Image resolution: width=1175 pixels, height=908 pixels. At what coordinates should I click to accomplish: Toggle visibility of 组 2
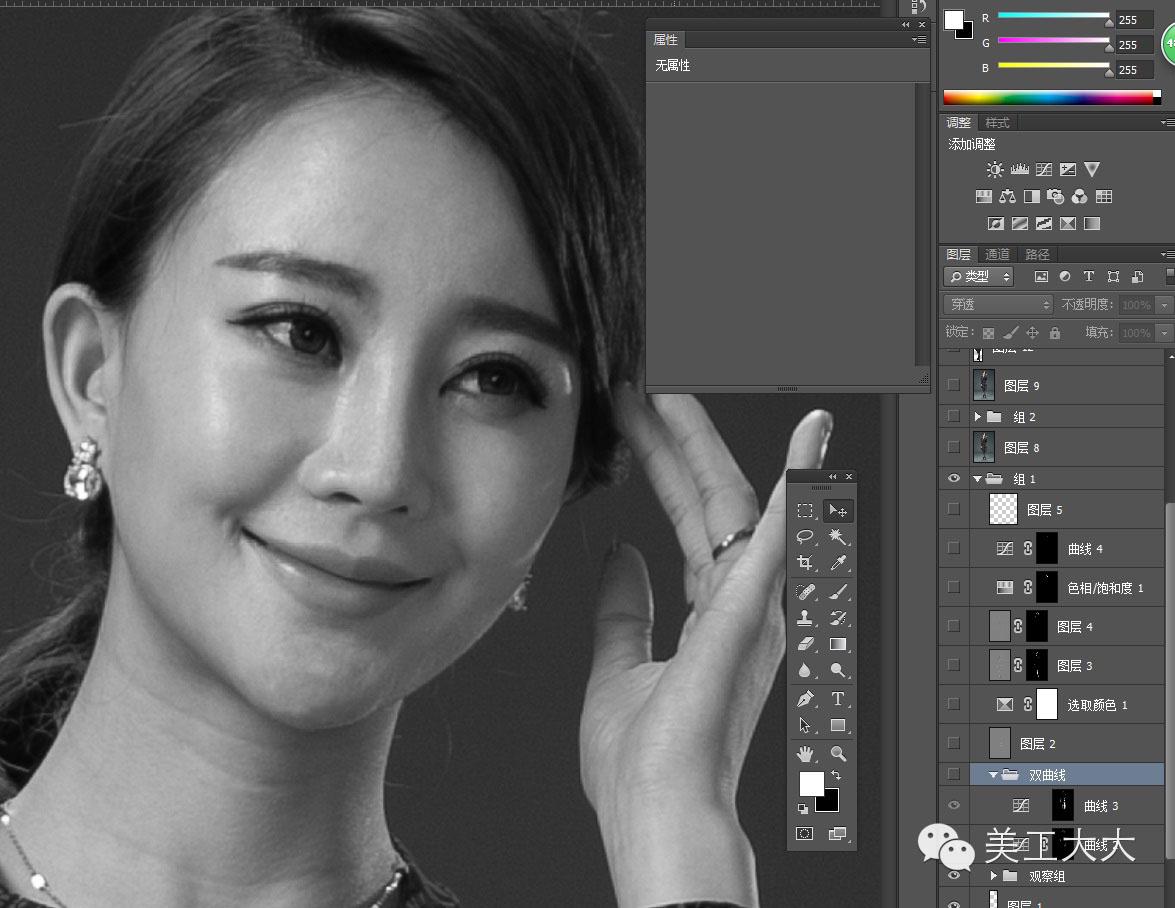pyautogui.click(x=953, y=416)
